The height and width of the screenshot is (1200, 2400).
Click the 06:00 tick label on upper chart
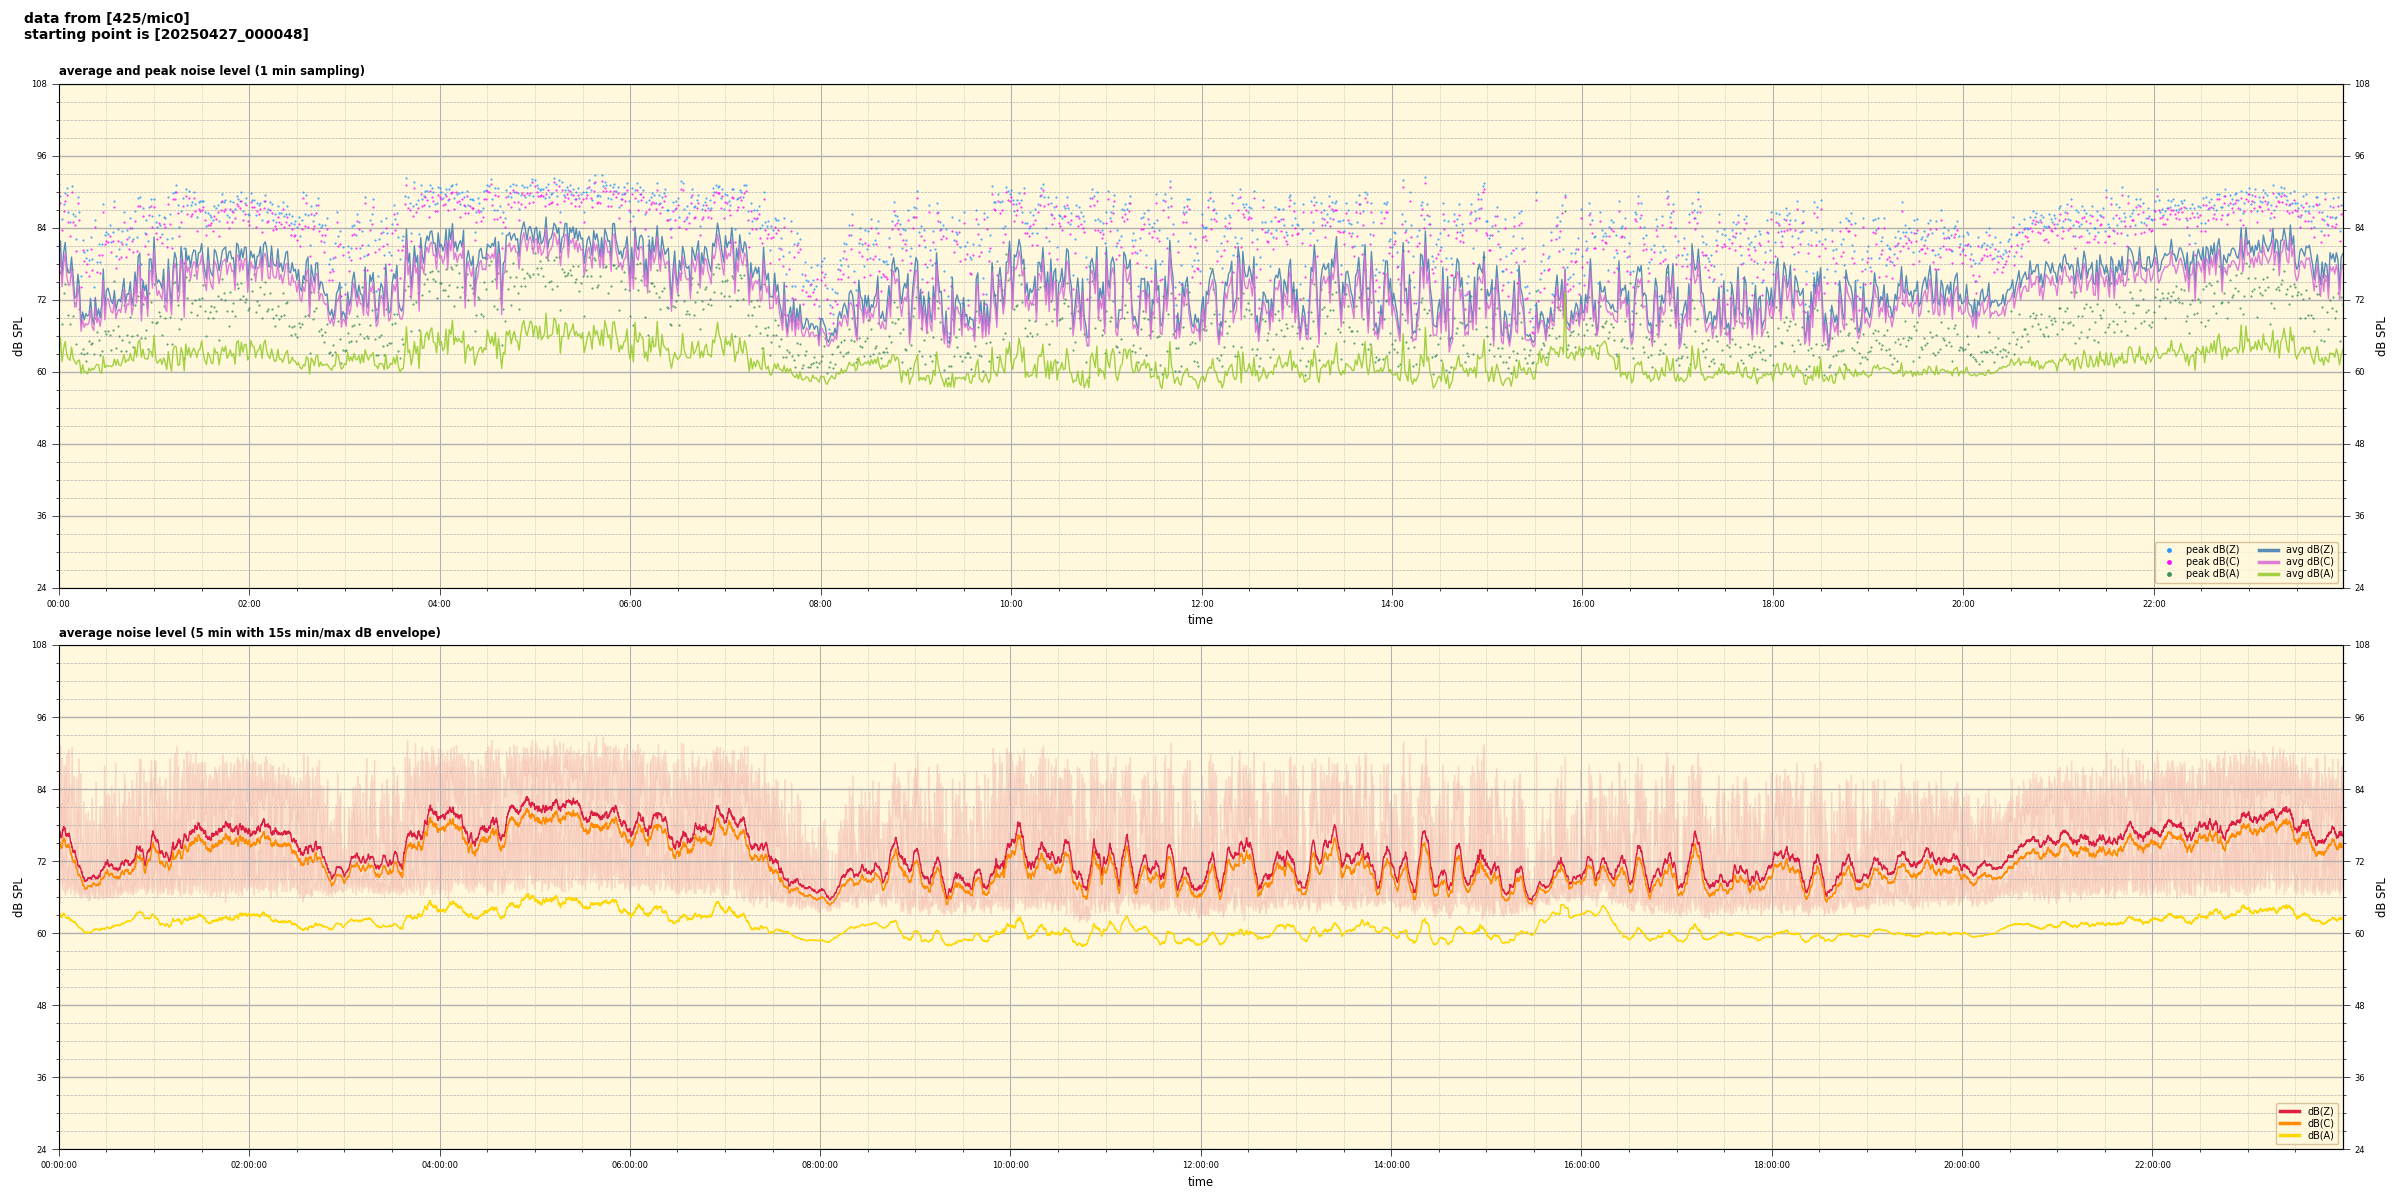pos(630,604)
